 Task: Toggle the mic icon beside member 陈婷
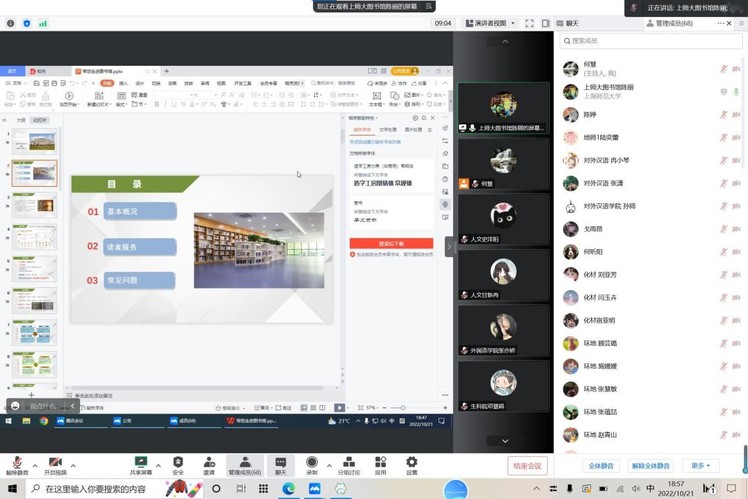point(723,114)
